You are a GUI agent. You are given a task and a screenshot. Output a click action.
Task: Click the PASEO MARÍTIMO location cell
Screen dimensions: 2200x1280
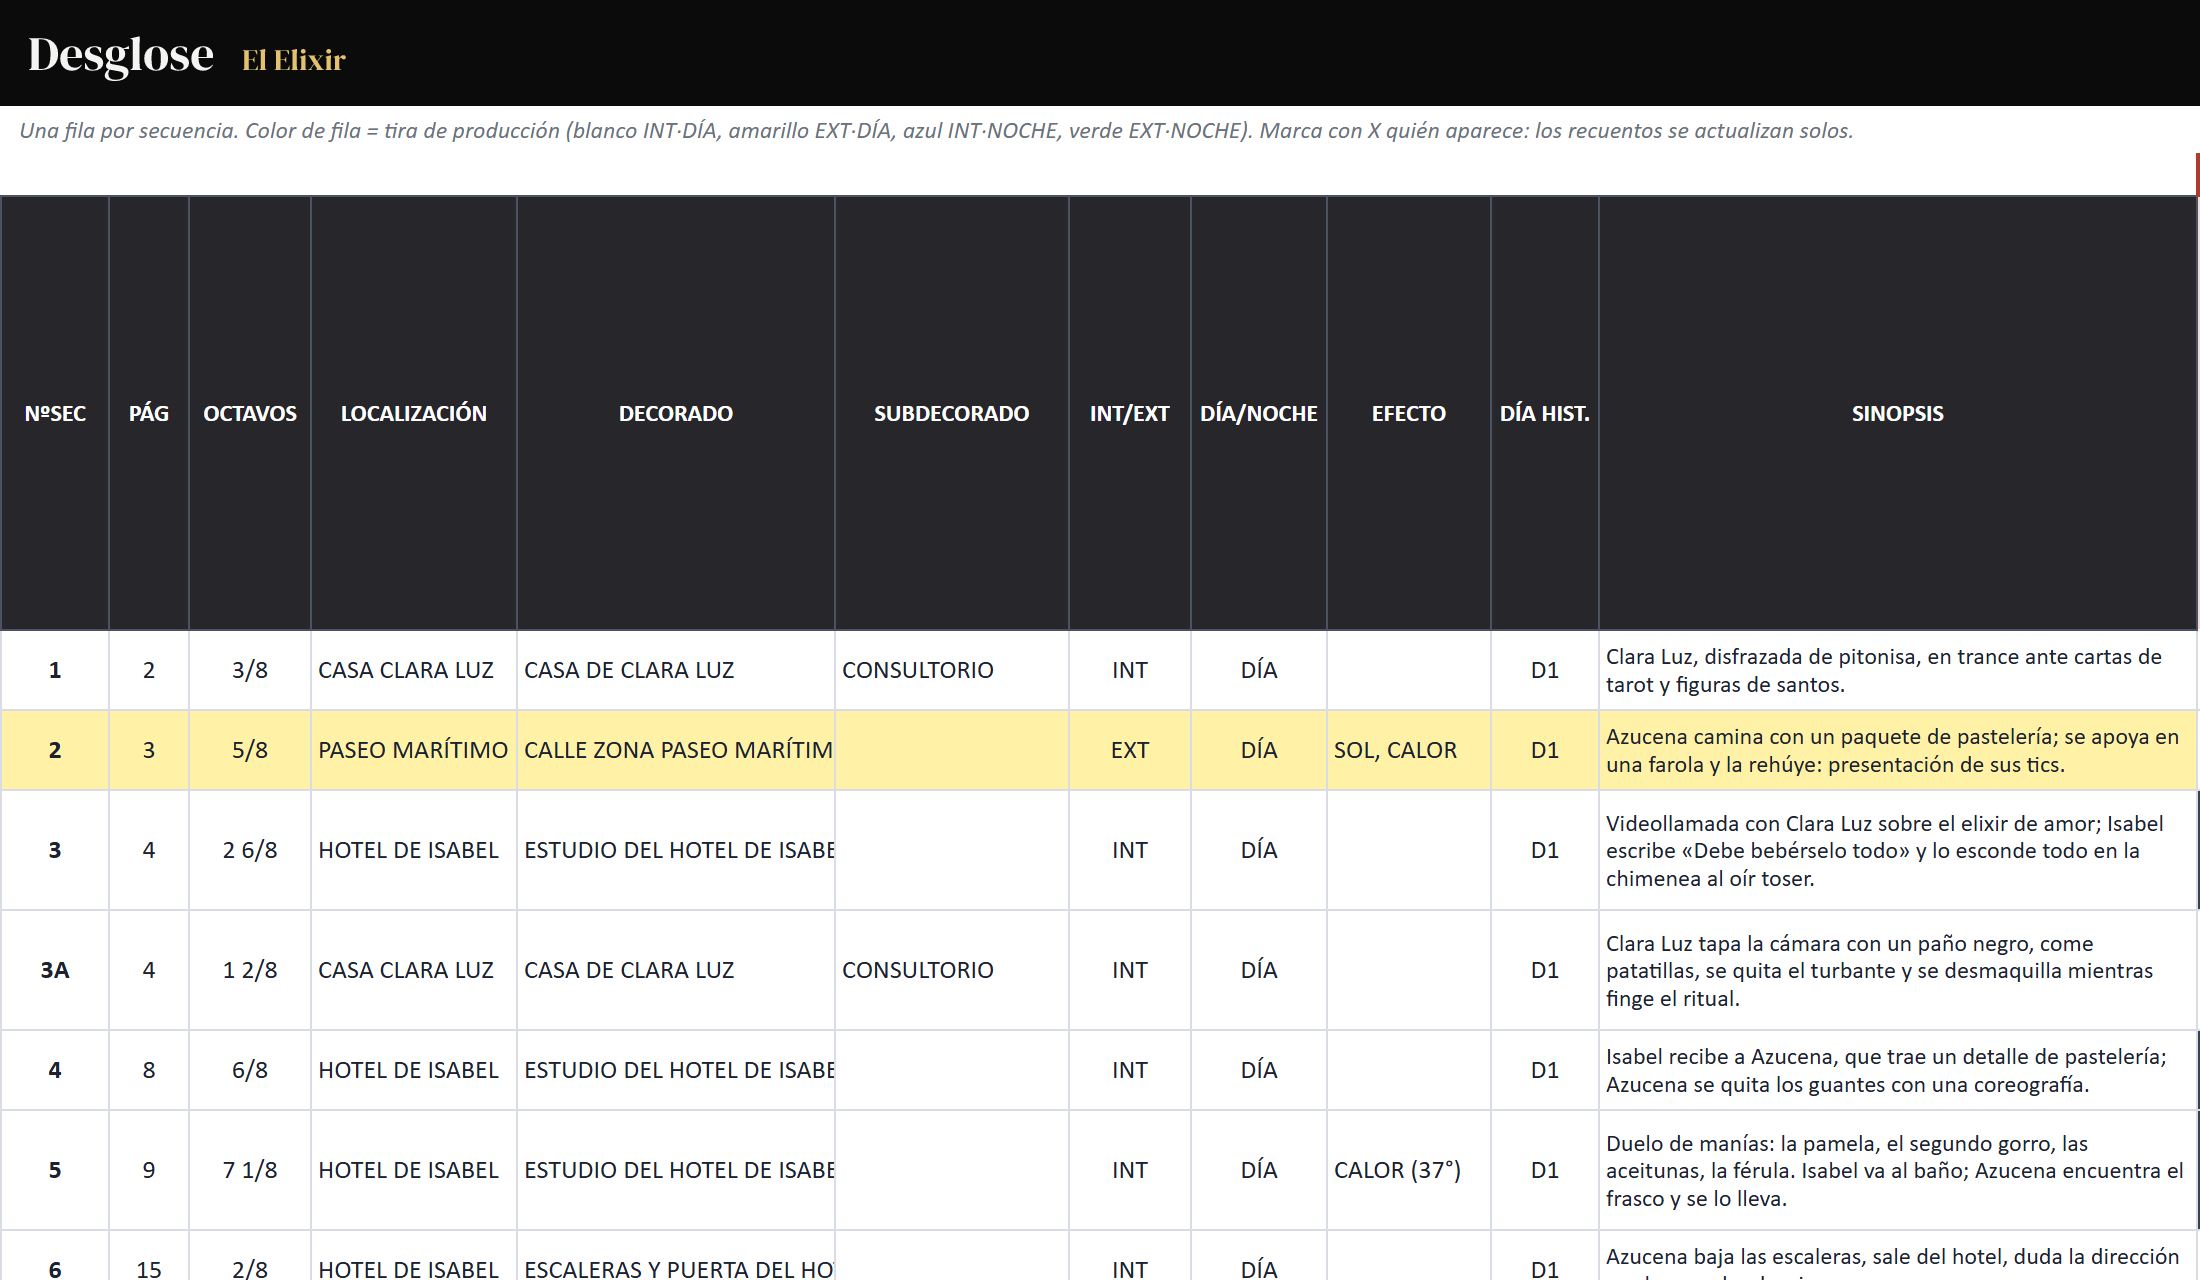(x=414, y=750)
